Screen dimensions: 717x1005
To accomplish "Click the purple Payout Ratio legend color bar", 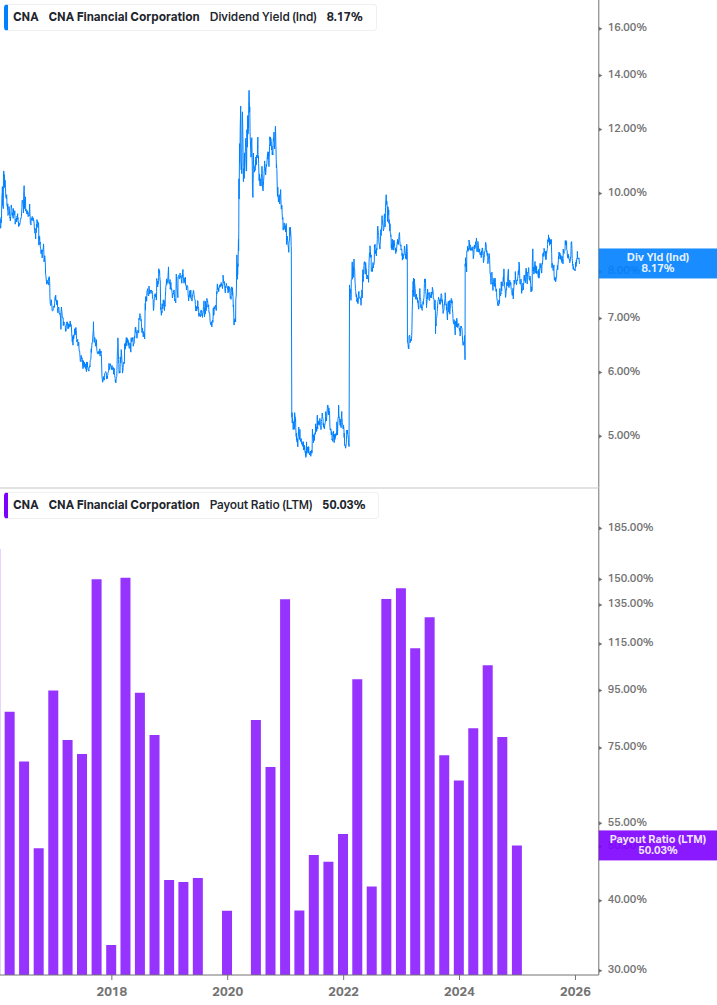I will tap(6, 505).
